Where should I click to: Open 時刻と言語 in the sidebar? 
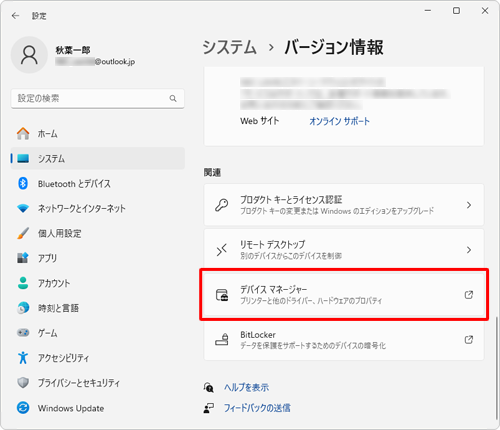[x=98, y=308]
